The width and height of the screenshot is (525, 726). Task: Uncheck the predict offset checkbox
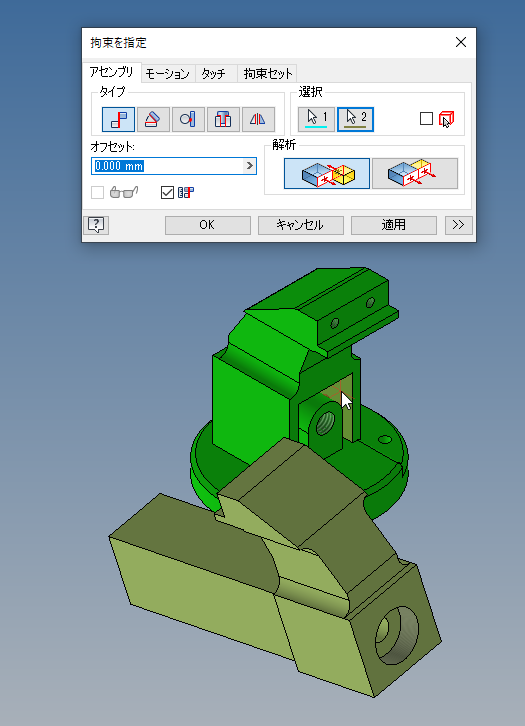pyautogui.click(x=167, y=193)
